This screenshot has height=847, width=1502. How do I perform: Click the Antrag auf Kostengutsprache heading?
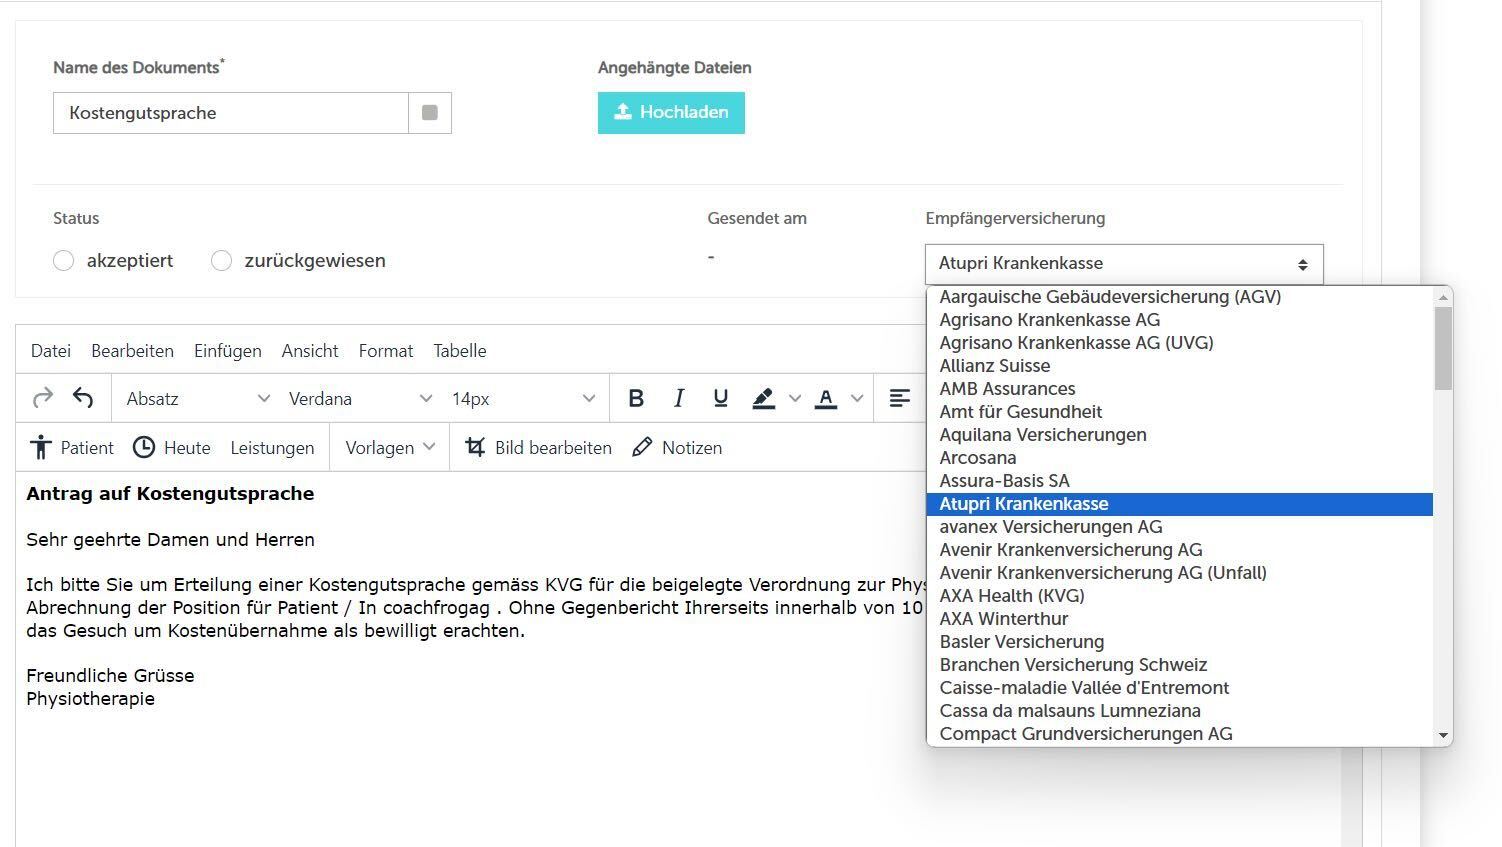(x=170, y=494)
